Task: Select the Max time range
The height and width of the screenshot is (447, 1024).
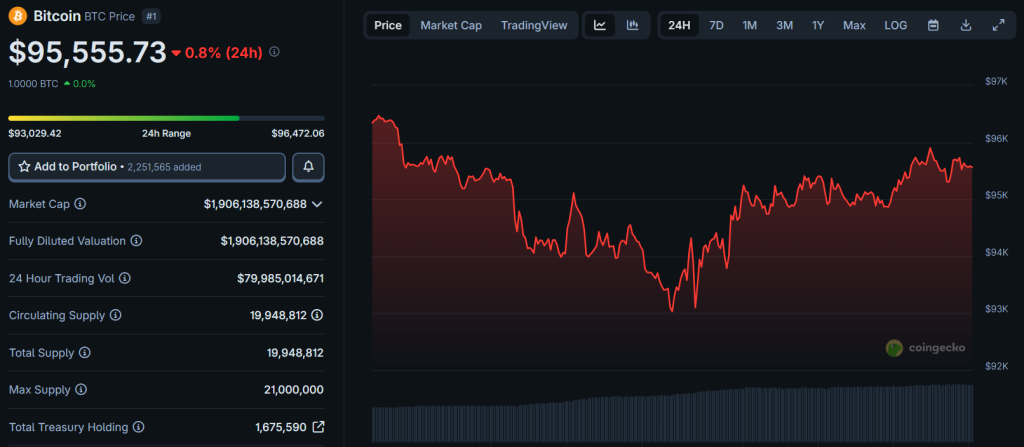Action: [x=854, y=25]
